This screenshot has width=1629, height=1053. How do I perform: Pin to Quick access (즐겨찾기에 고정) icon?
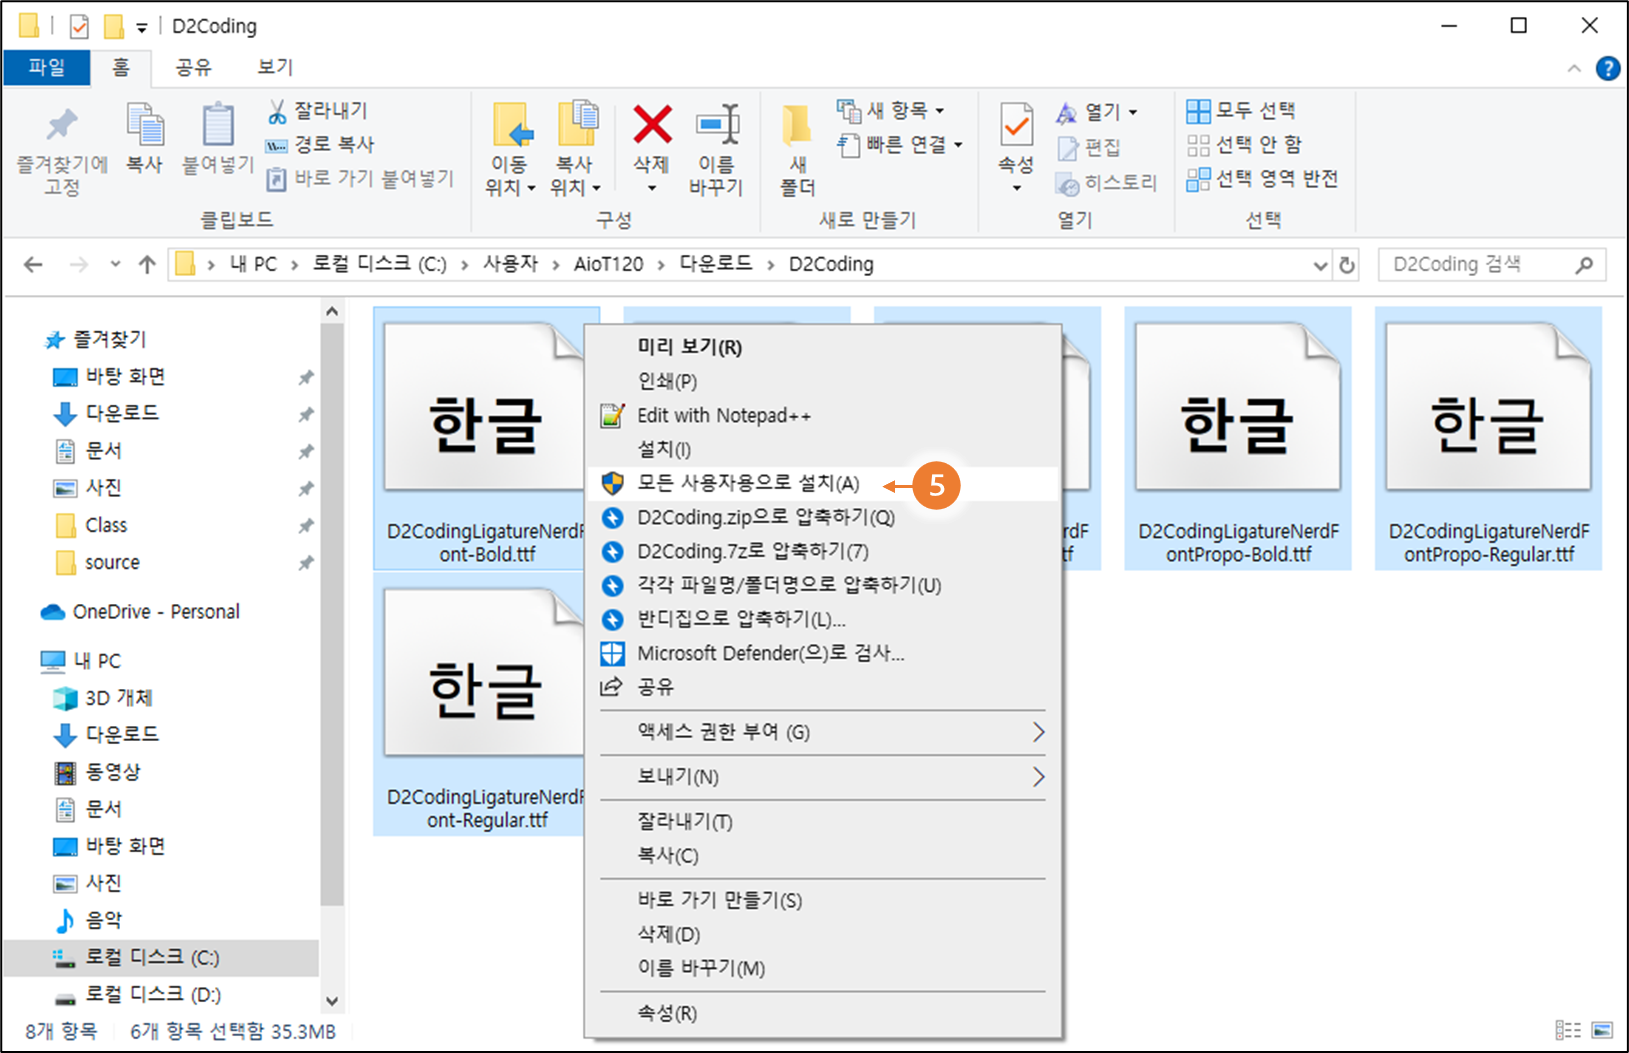click(x=62, y=124)
